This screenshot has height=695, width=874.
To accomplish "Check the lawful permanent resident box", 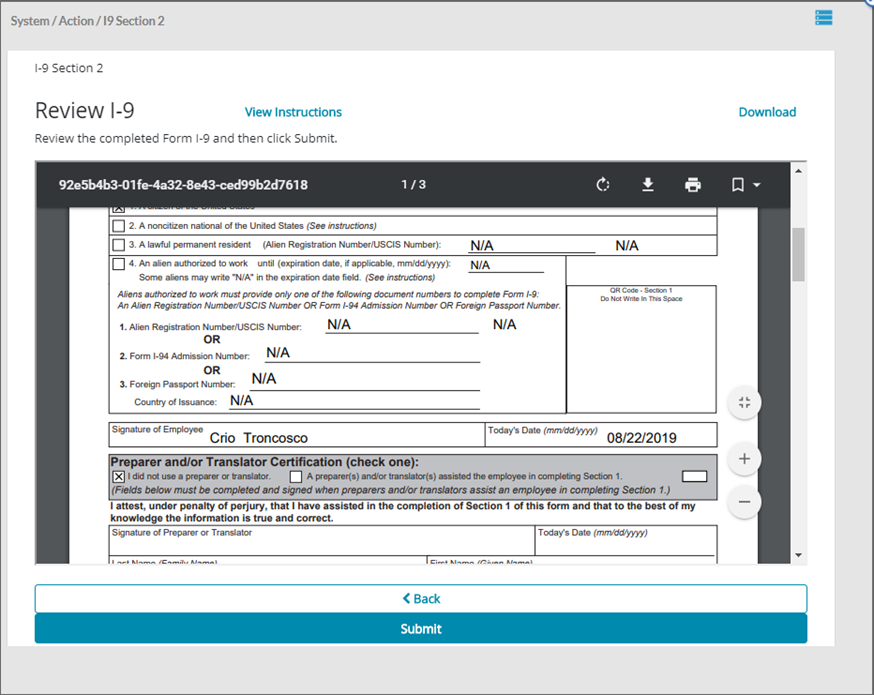I will [x=118, y=245].
